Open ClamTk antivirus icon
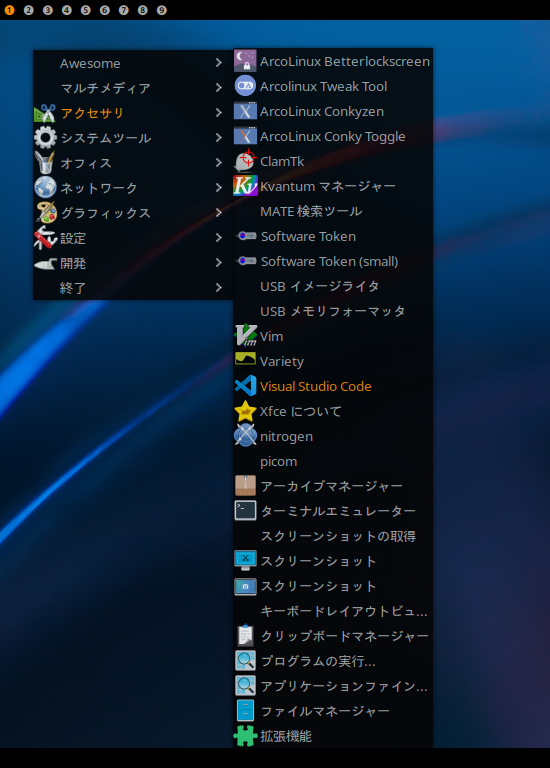550x768 pixels. click(x=245, y=161)
